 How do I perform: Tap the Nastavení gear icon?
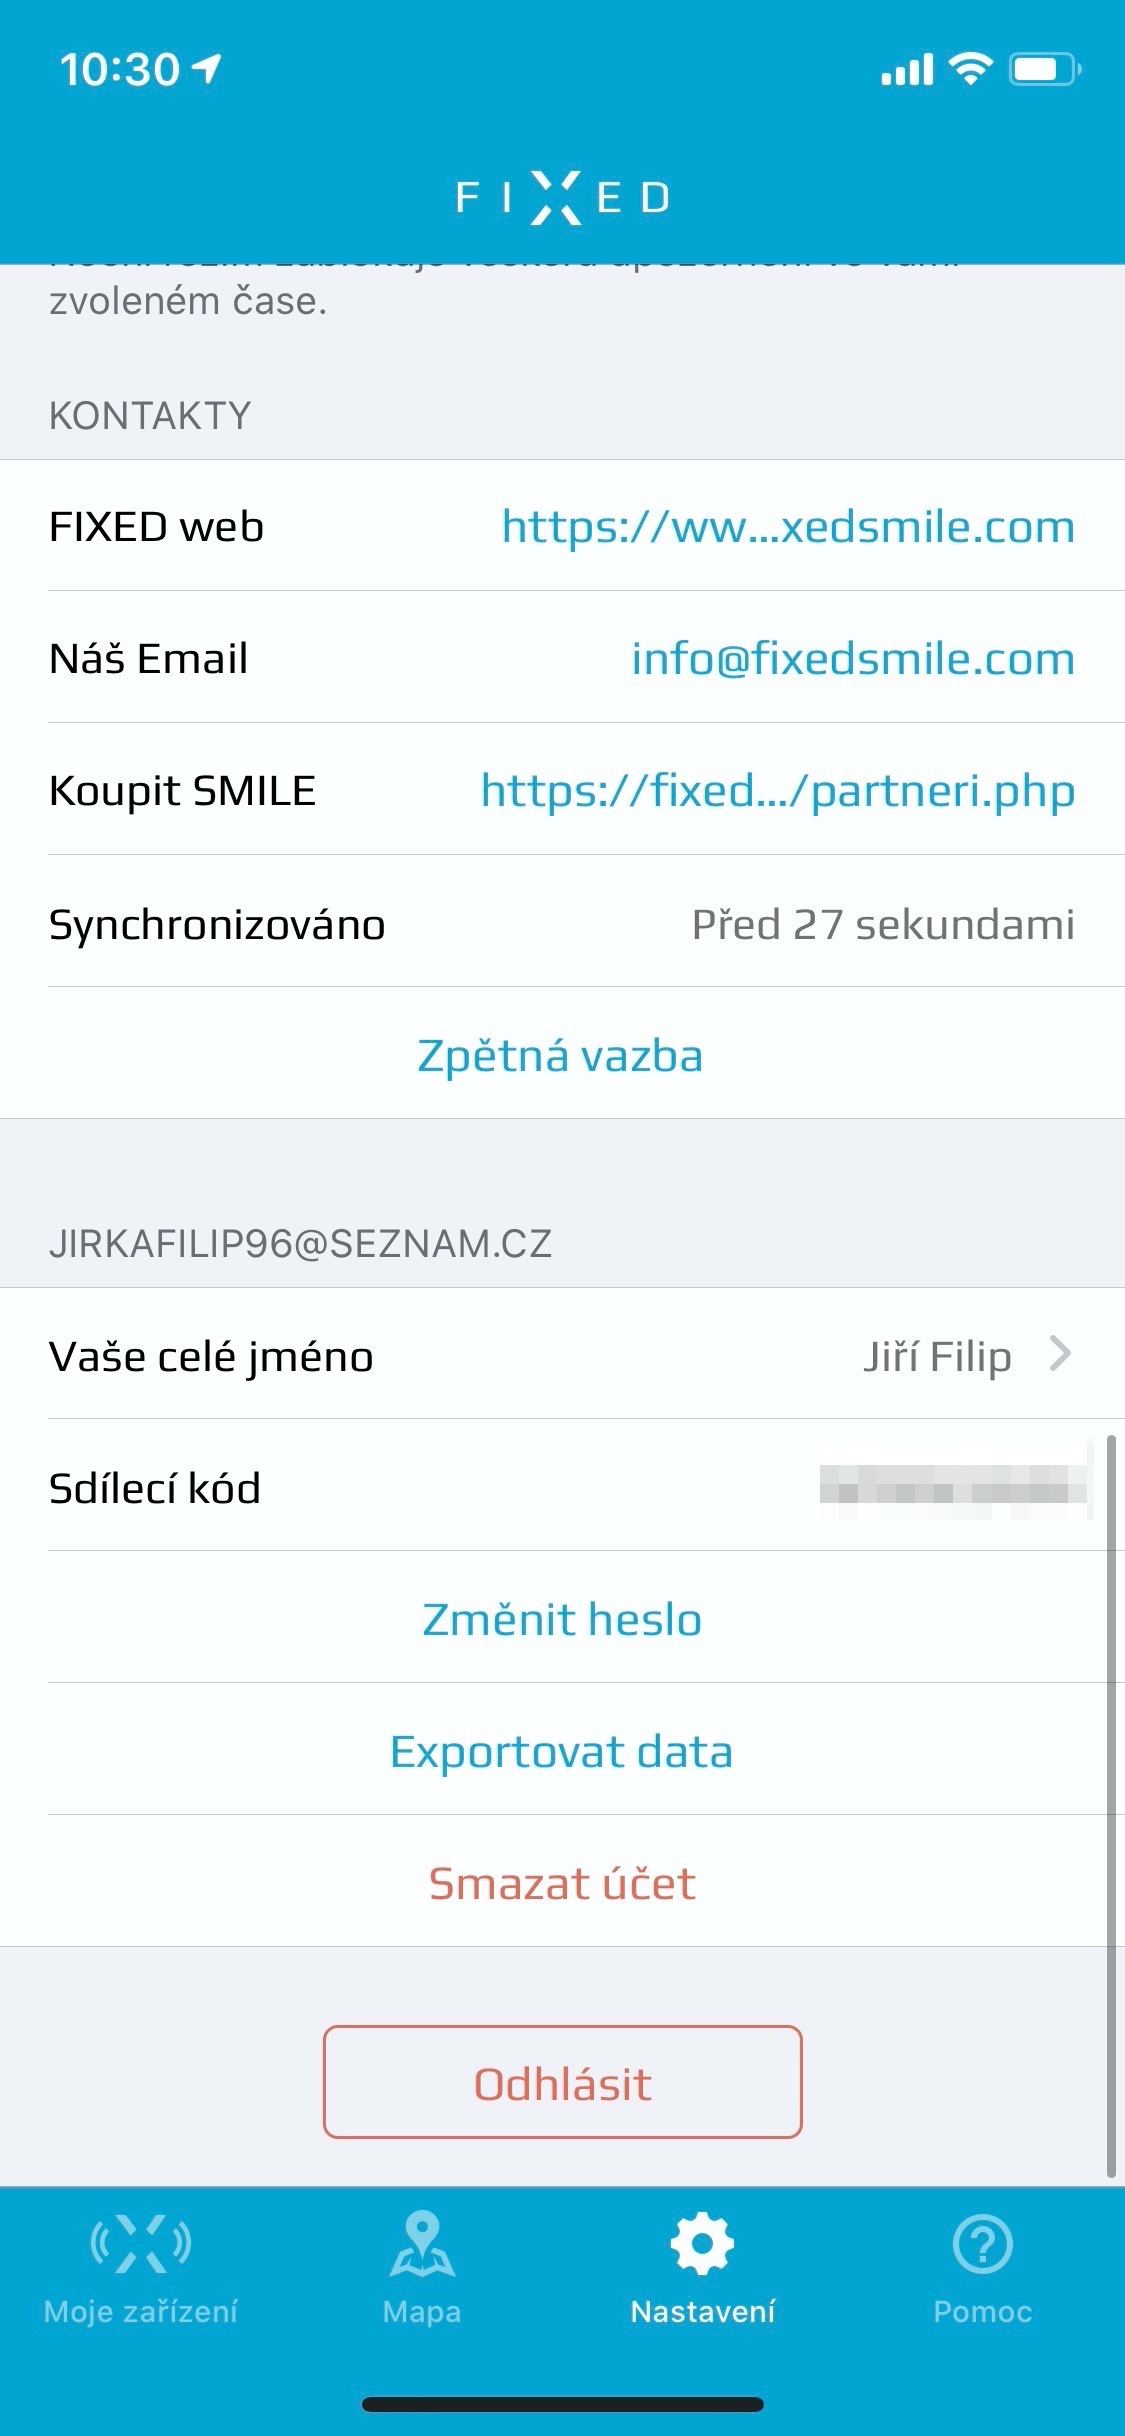[702, 2244]
